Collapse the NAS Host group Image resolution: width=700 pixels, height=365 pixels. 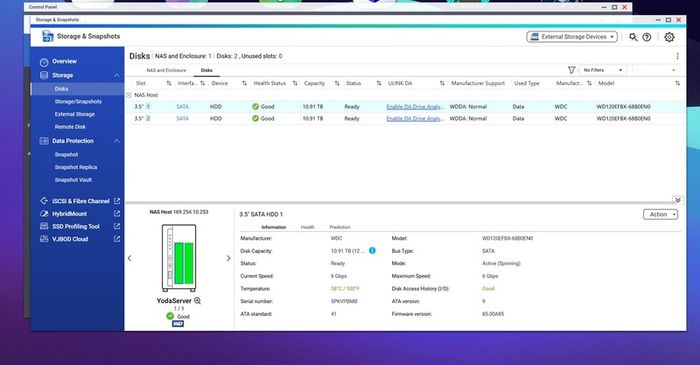pyautogui.click(x=129, y=95)
